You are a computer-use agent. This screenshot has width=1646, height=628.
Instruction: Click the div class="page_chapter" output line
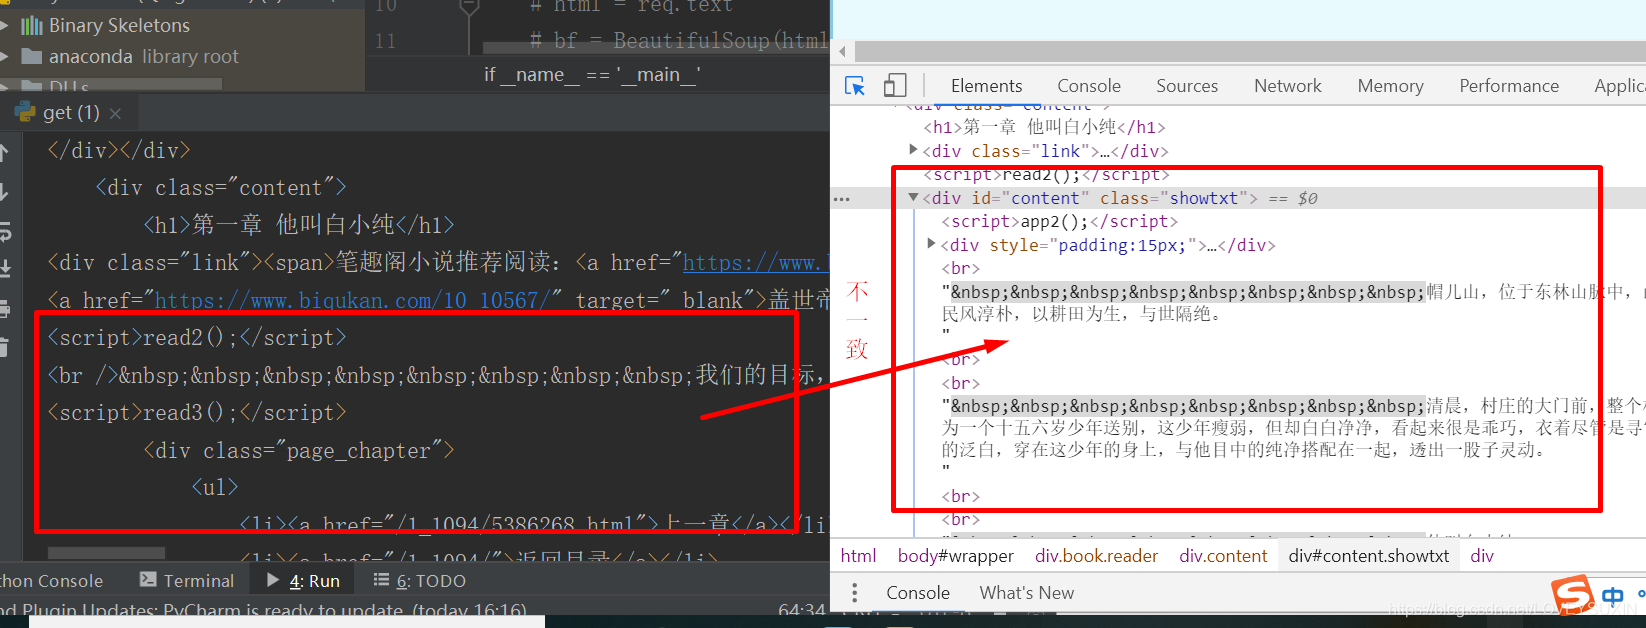click(x=299, y=450)
